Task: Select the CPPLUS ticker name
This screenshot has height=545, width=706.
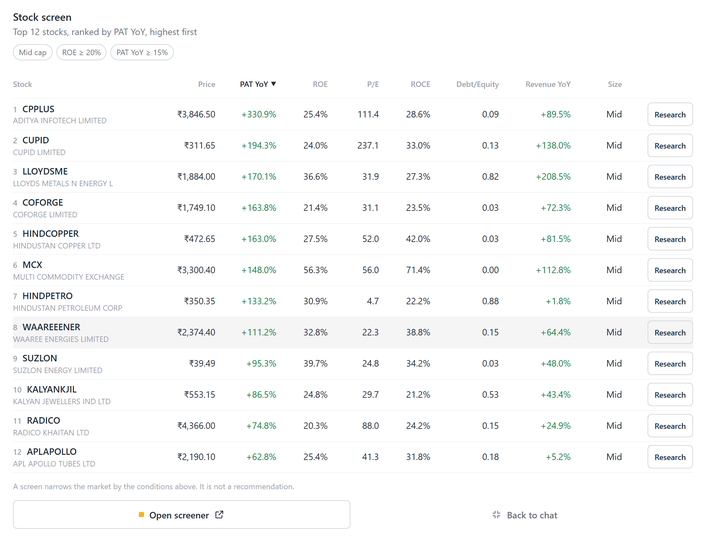Action: 38,109
